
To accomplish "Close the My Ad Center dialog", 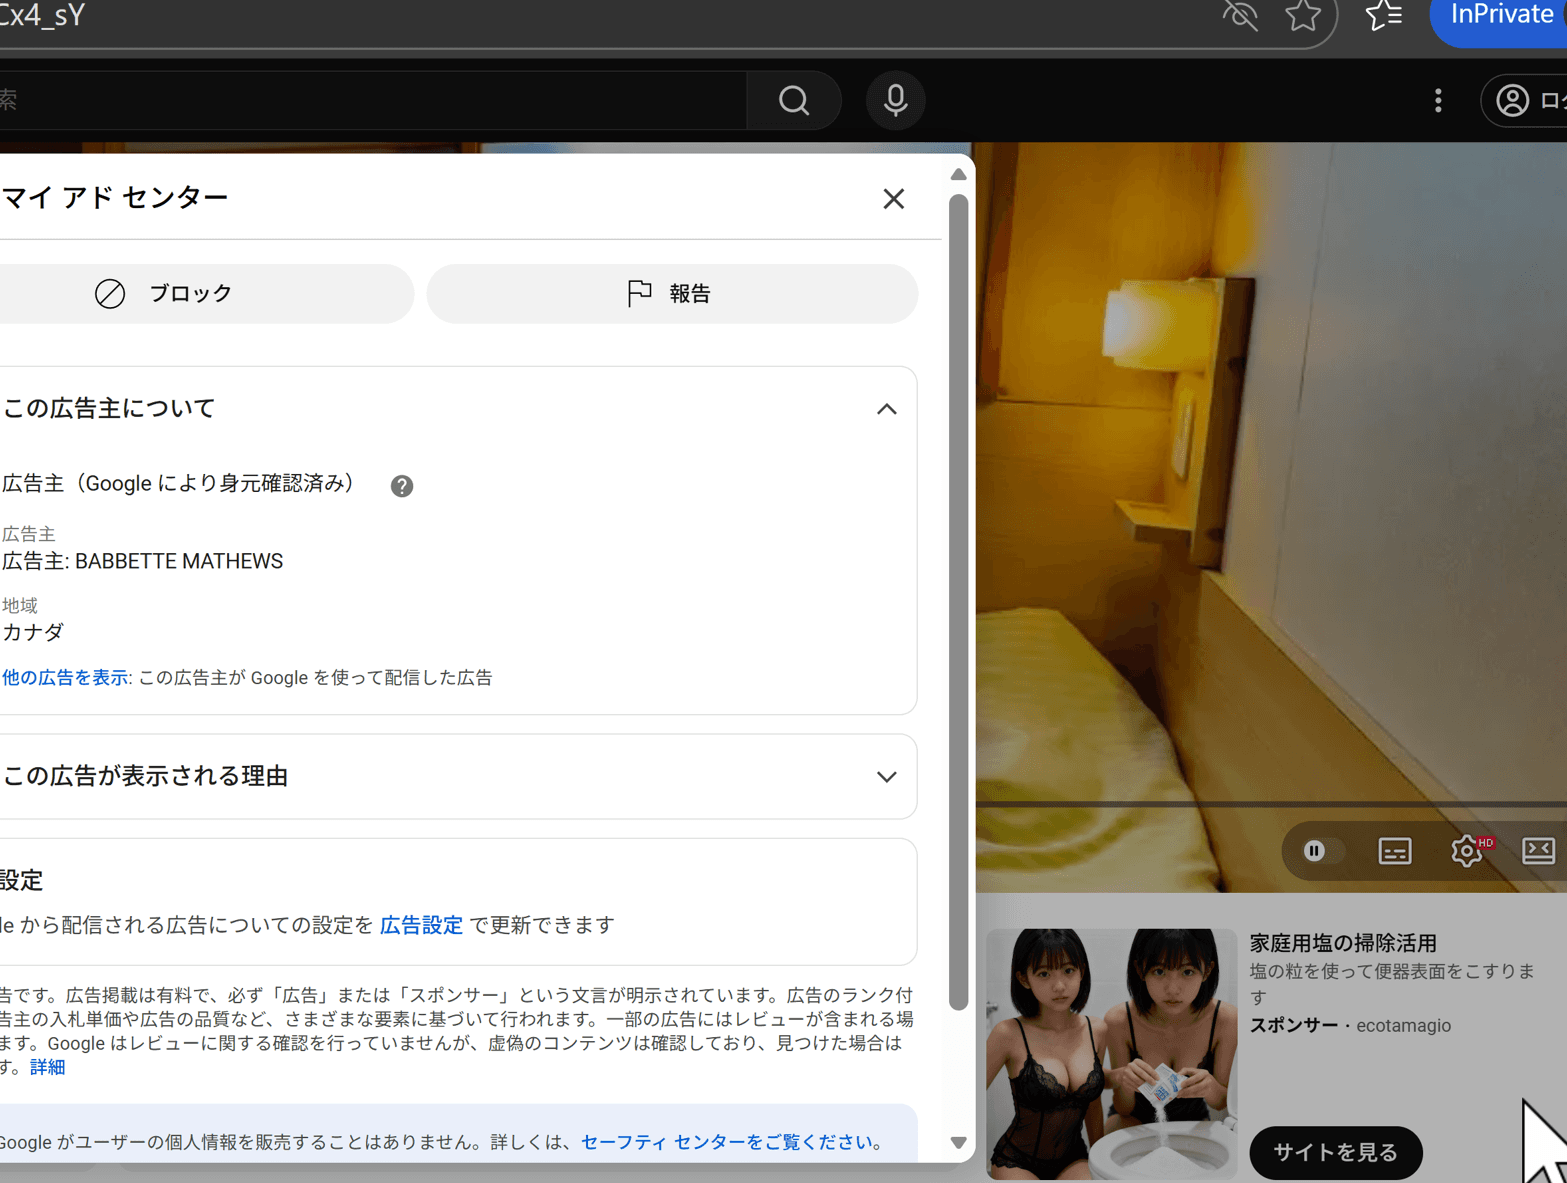I will 893,199.
